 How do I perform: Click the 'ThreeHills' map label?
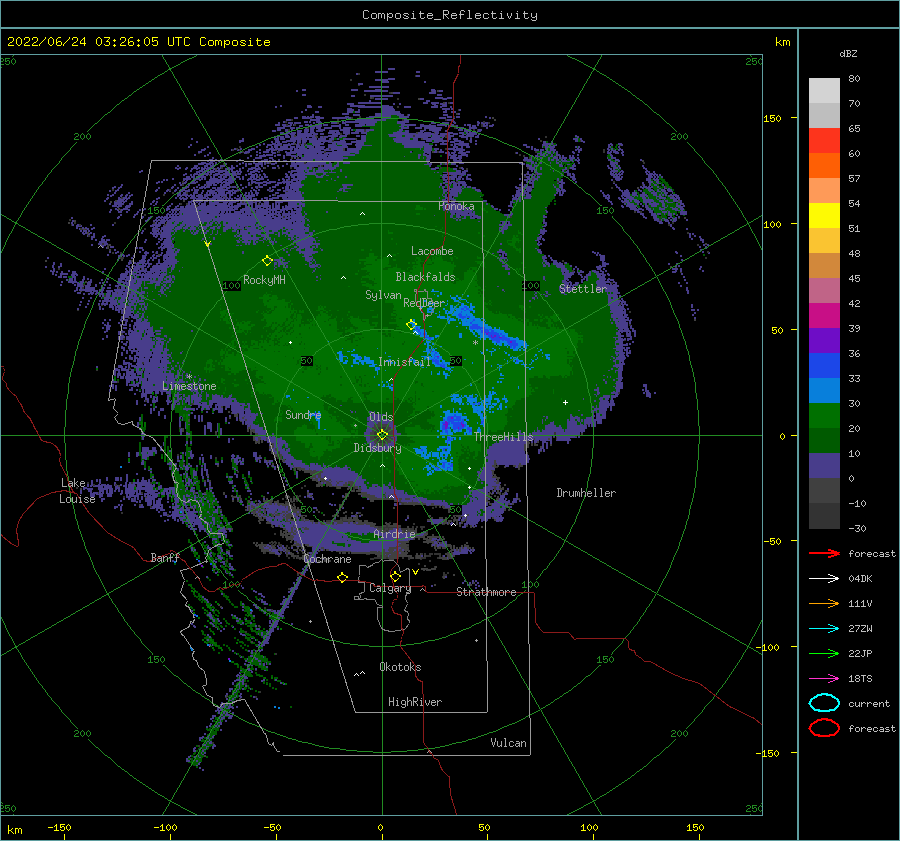(503, 437)
